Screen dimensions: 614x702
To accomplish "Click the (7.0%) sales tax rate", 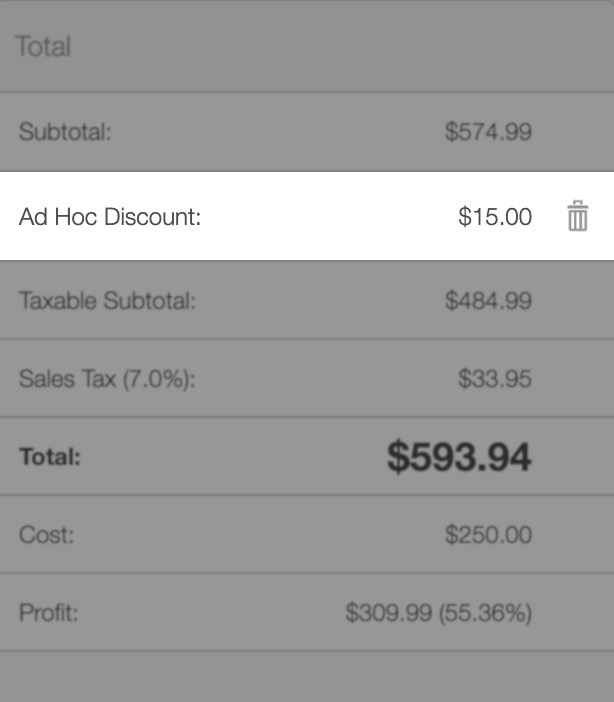I will (x=158, y=380).
